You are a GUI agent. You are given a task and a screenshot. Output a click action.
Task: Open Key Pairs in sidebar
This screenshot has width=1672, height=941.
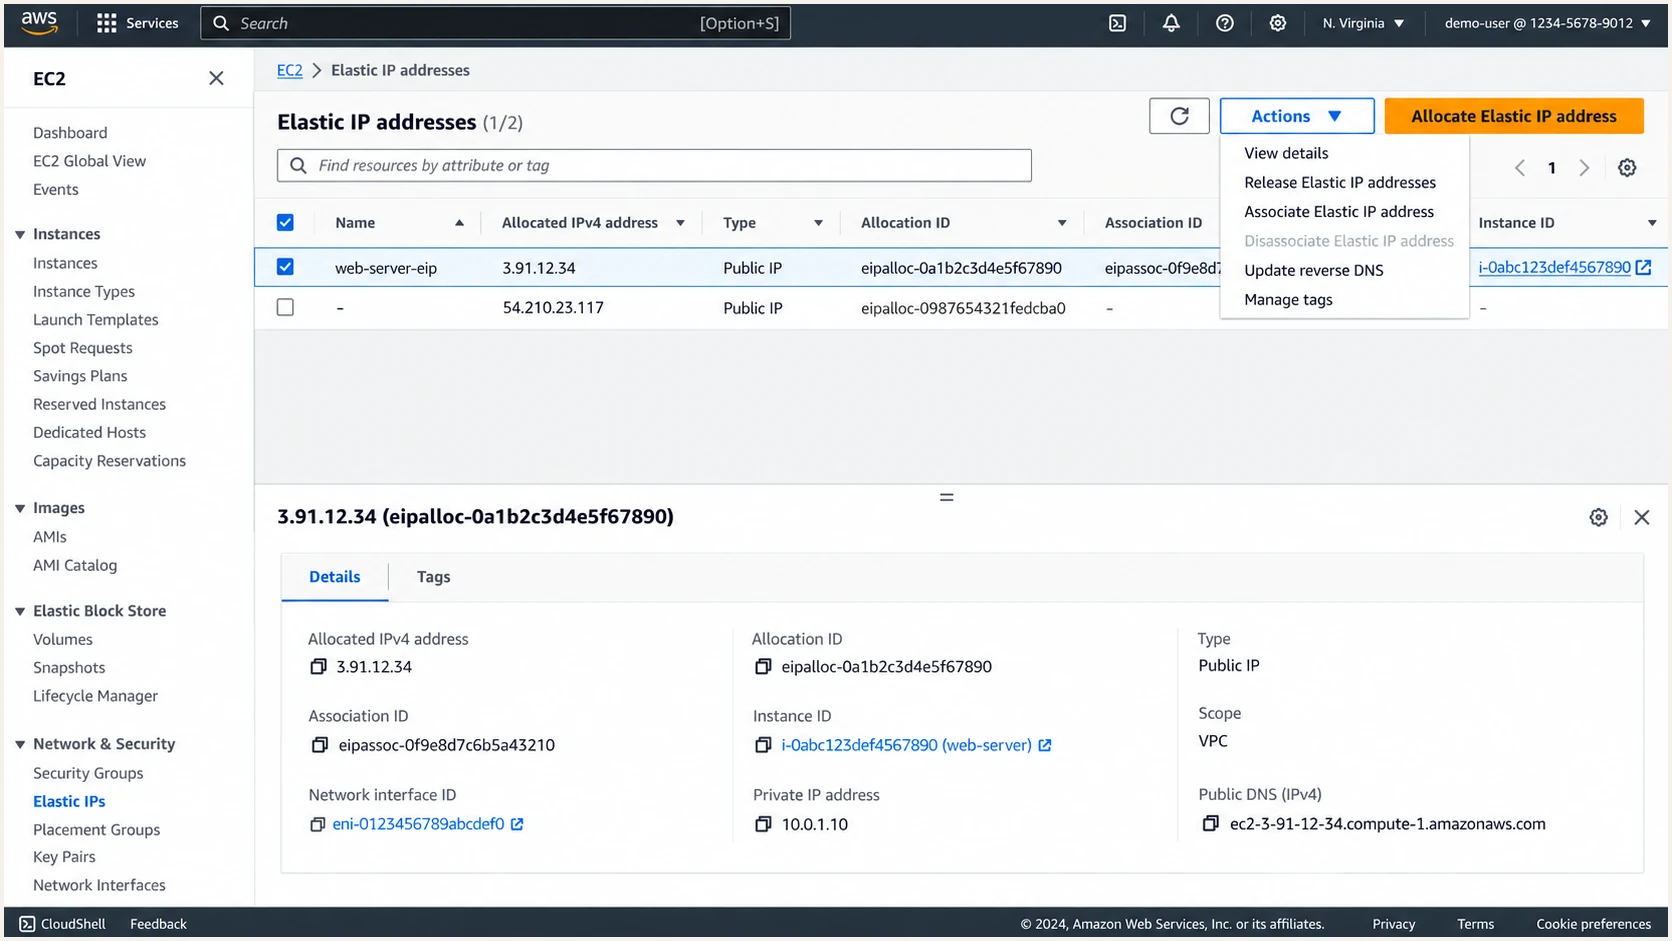(x=64, y=857)
